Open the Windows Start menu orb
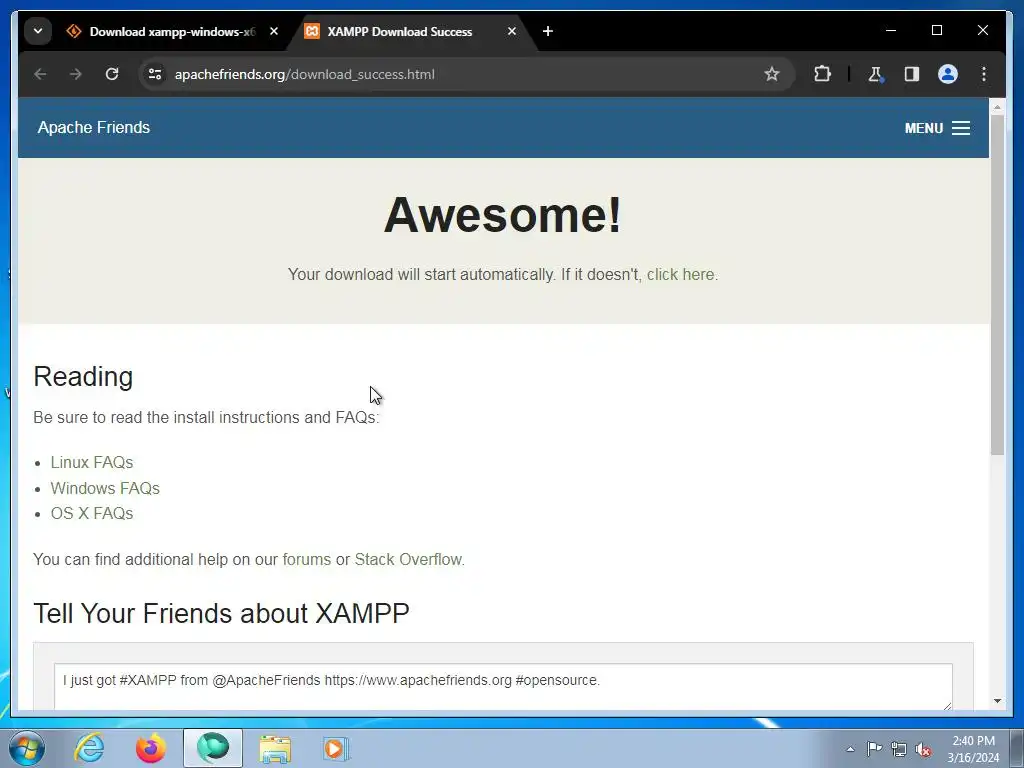 pyautogui.click(x=27, y=748)
